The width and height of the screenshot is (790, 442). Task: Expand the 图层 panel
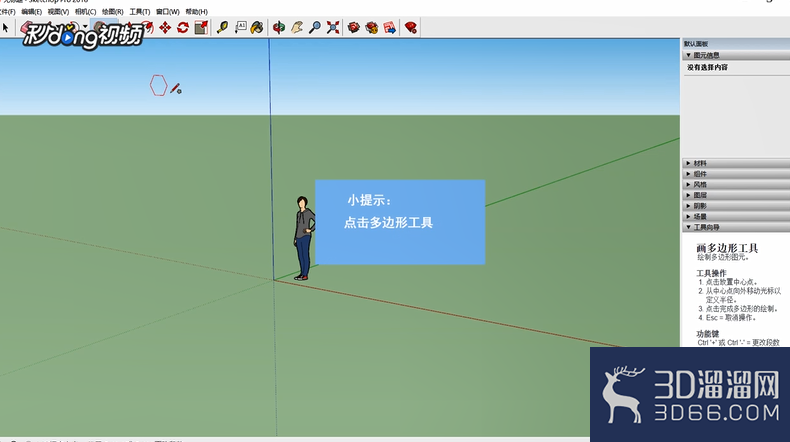736,195
